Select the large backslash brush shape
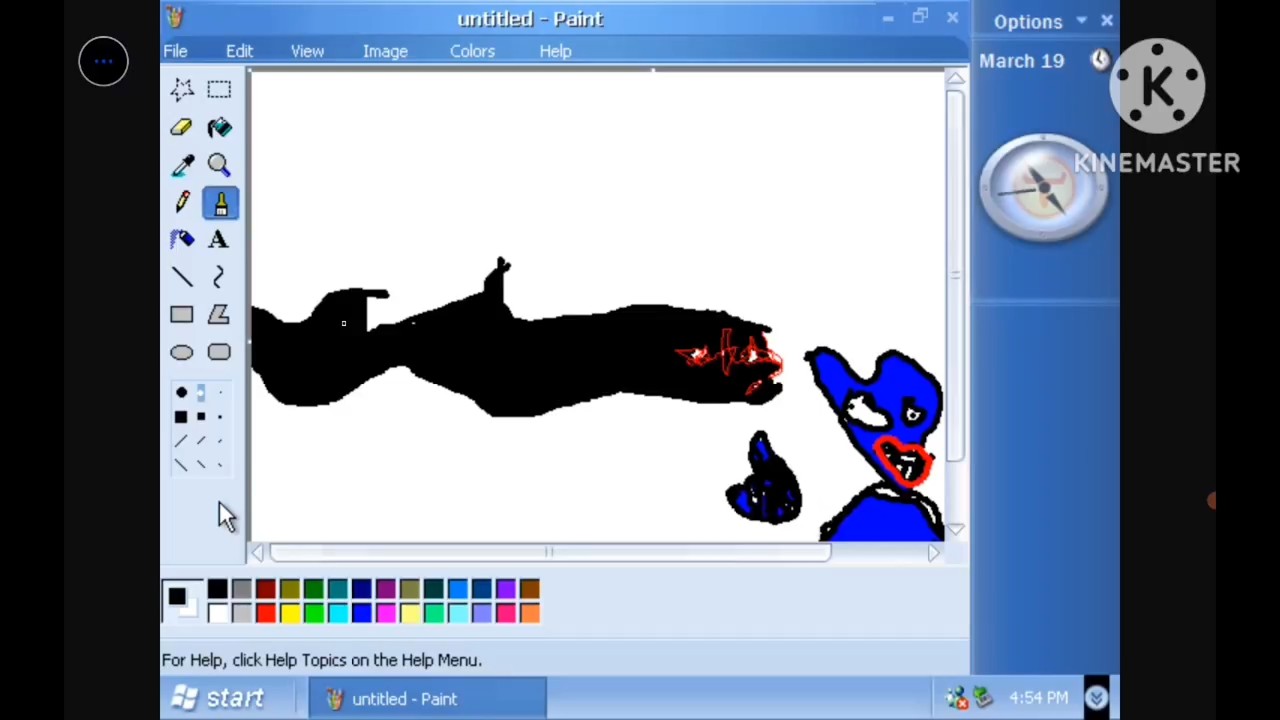The height and width of the screenshot is (720, 1280). [x=181, y=465]
